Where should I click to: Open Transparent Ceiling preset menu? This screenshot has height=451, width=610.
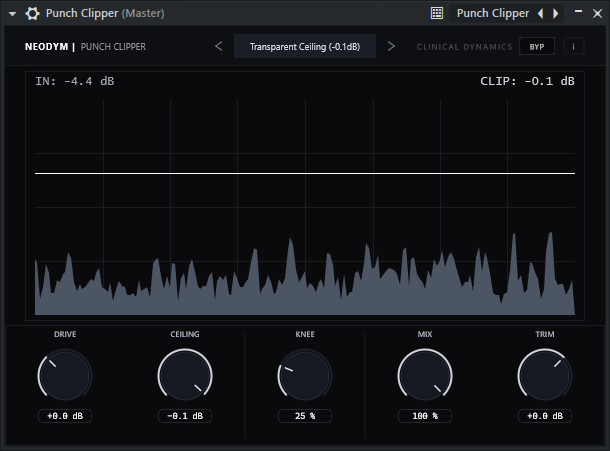[x=305, y=46]
